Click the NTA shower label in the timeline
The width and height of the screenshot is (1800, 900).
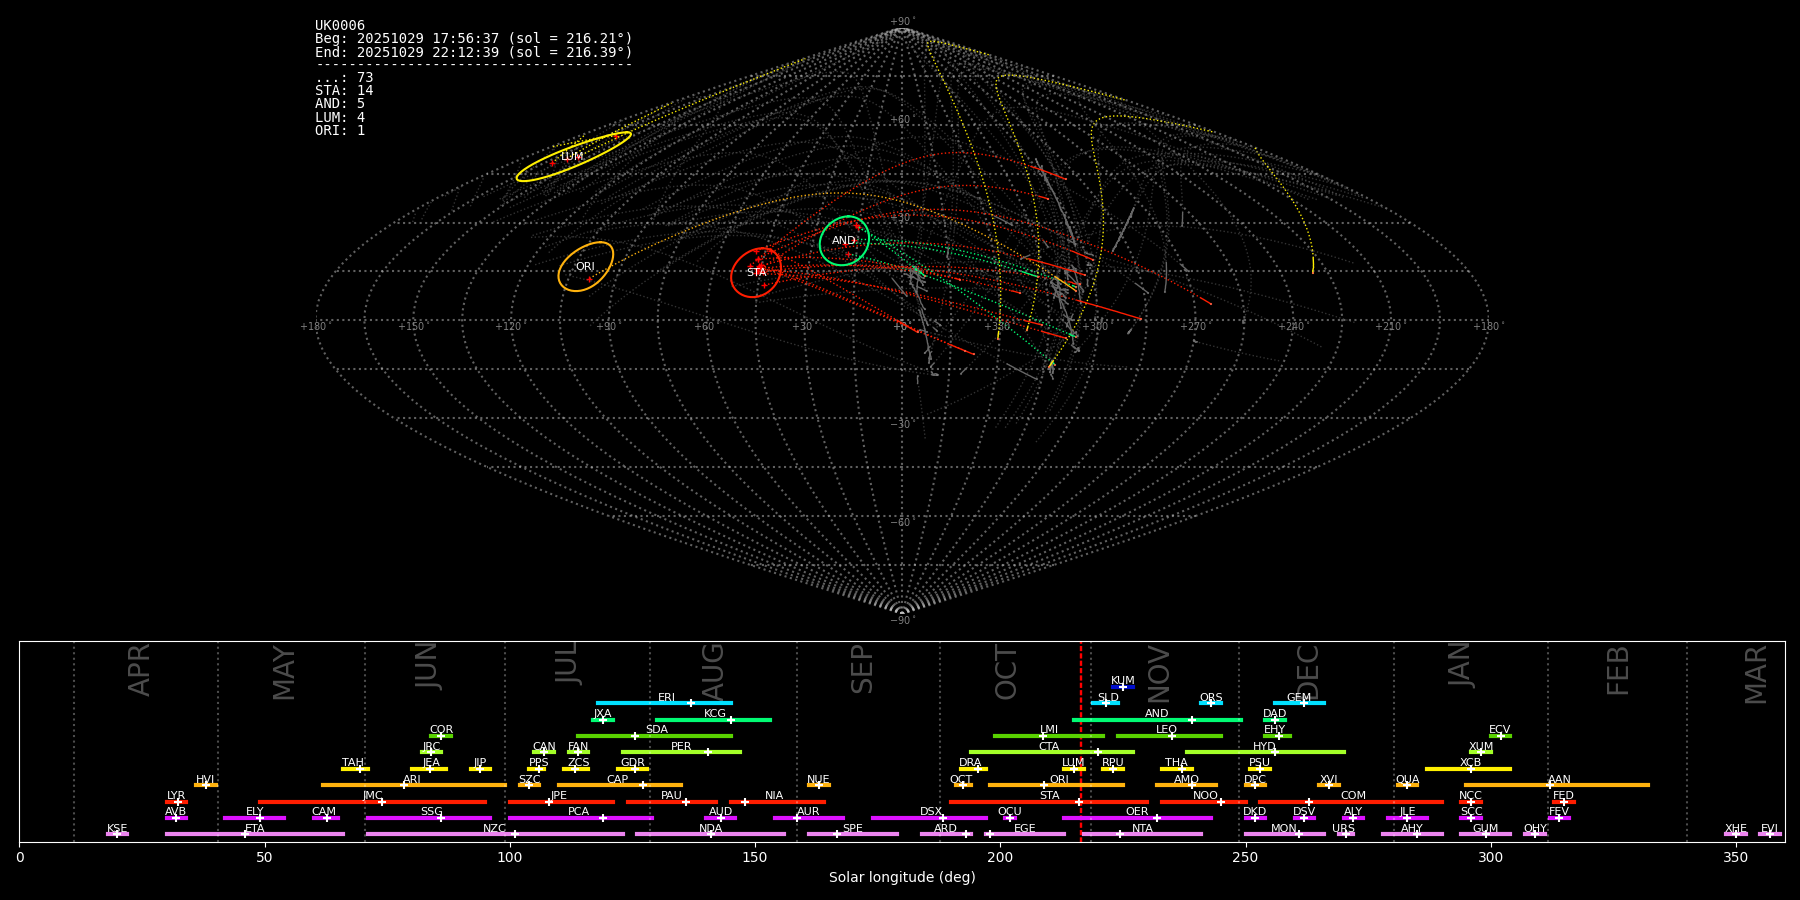pyautogui.click(x=1143, y=829)
